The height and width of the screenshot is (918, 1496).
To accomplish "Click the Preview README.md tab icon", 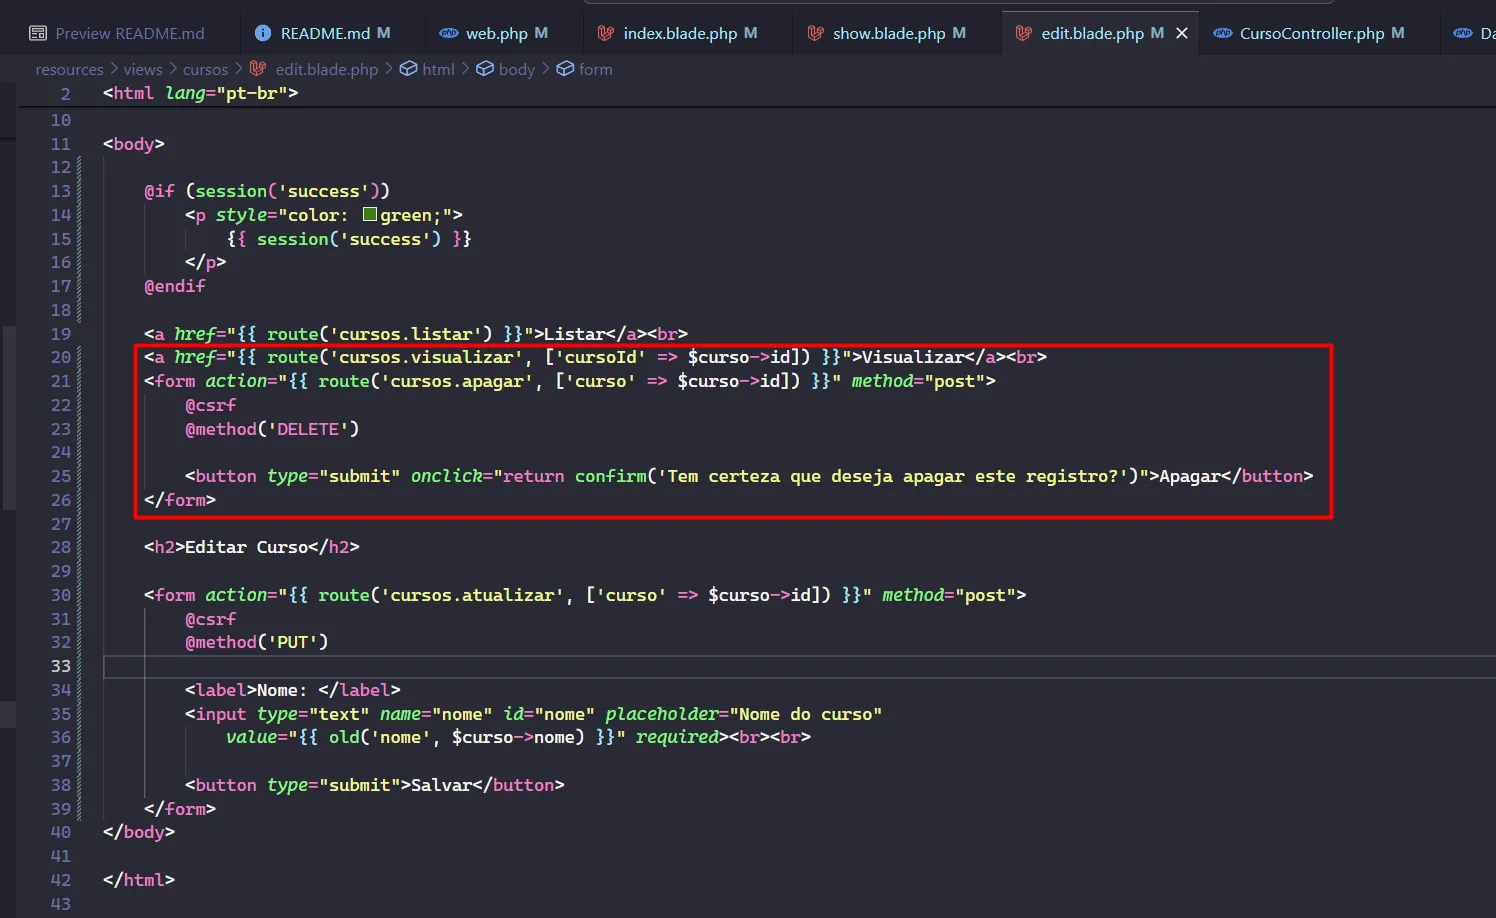I will tap(38, 33).
